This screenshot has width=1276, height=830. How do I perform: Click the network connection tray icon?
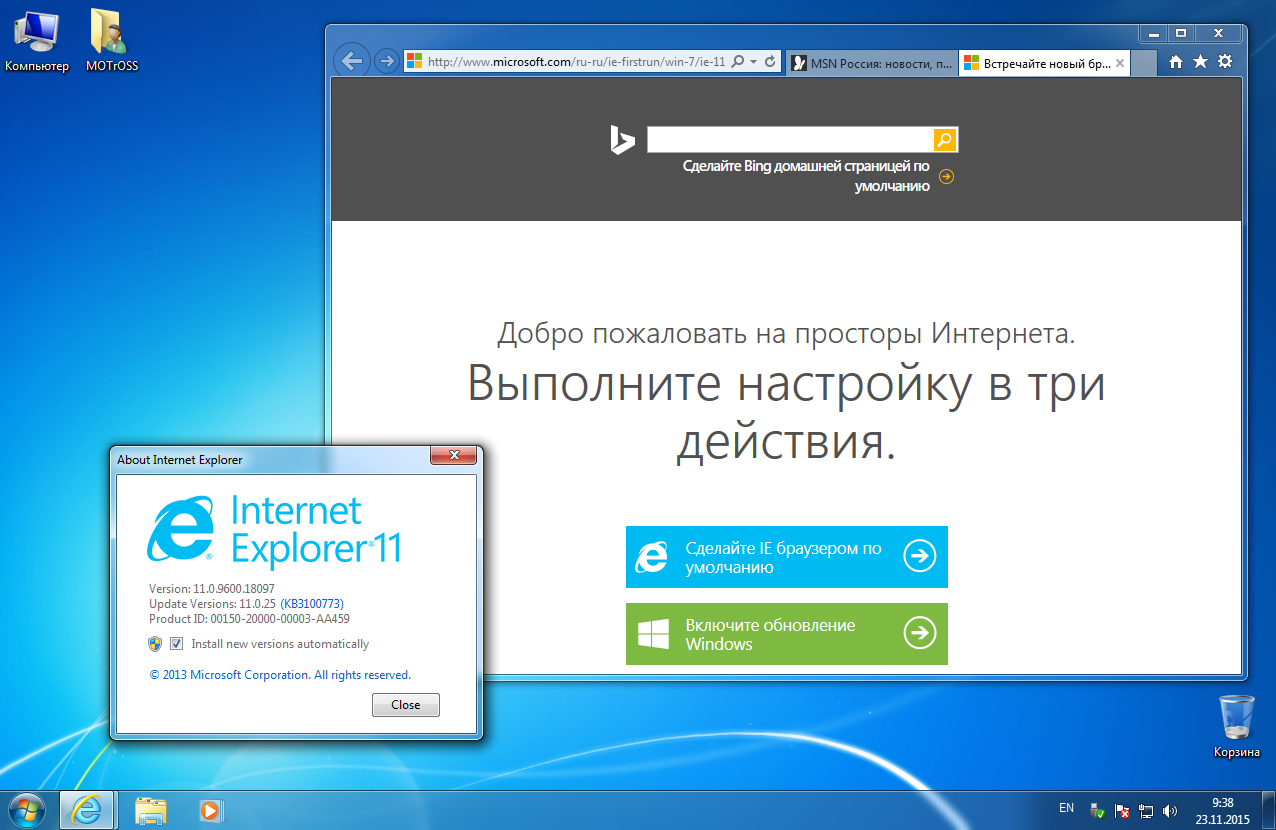click(1146, 811)
